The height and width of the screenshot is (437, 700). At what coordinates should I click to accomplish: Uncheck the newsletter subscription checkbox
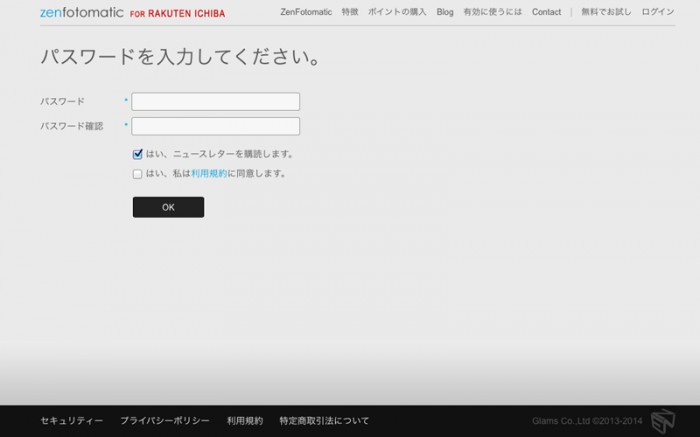coord(138,154)
